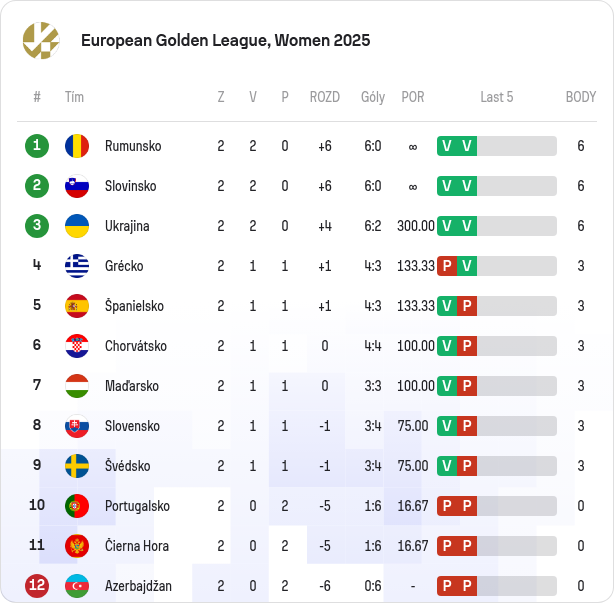Open the Čierna Hora team link
Image resolution: width=614 pixels, height=603 pixels.
(137, 546)
